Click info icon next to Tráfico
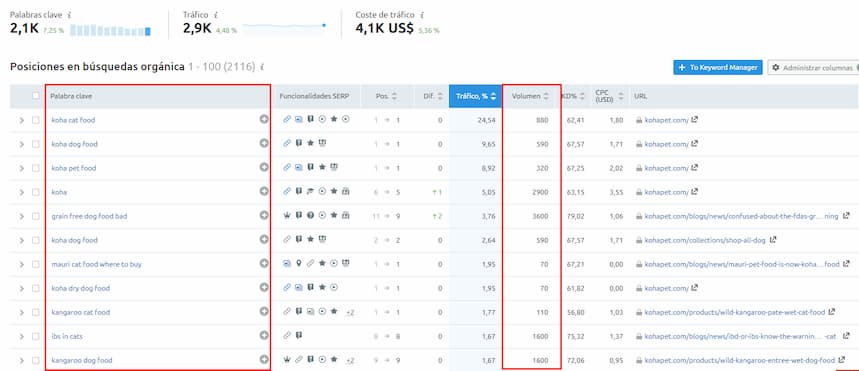The height and width of the screenshot is (371, 859). click(x=215, y=15)
